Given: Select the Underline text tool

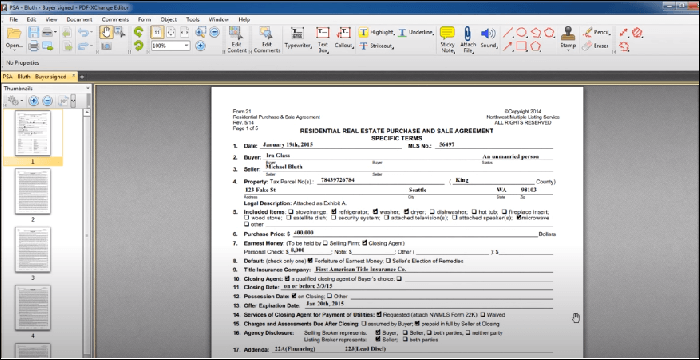Looking at the screenshot, I should point(415,33).
